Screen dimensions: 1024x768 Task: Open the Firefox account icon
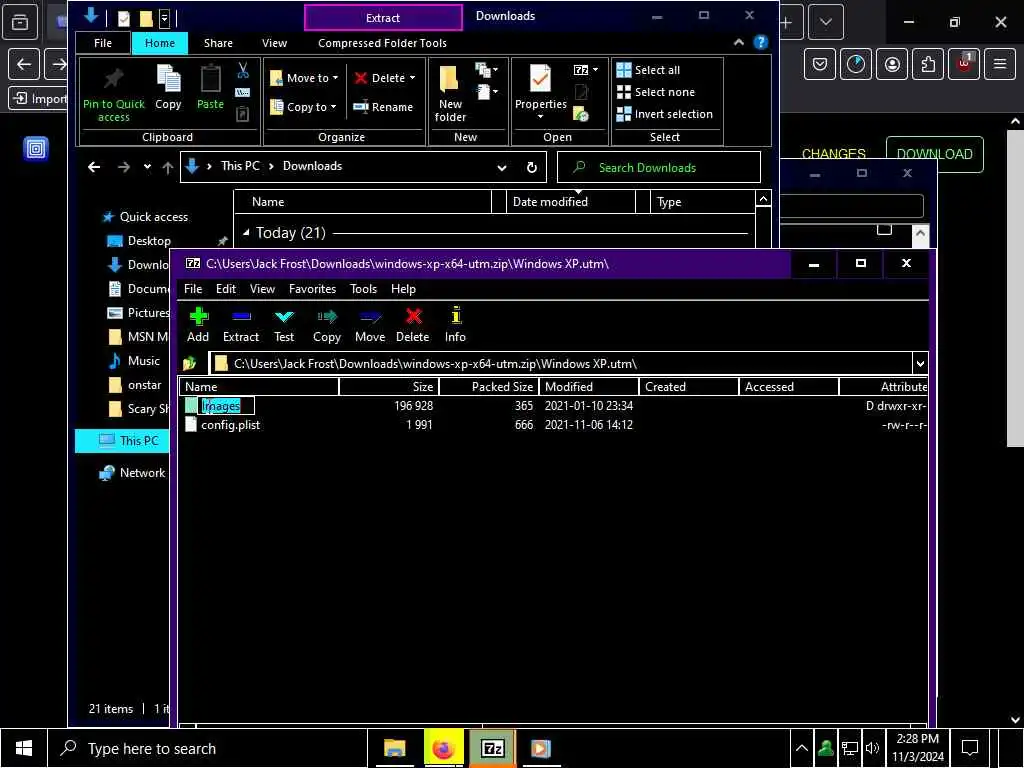pos(892,64)
